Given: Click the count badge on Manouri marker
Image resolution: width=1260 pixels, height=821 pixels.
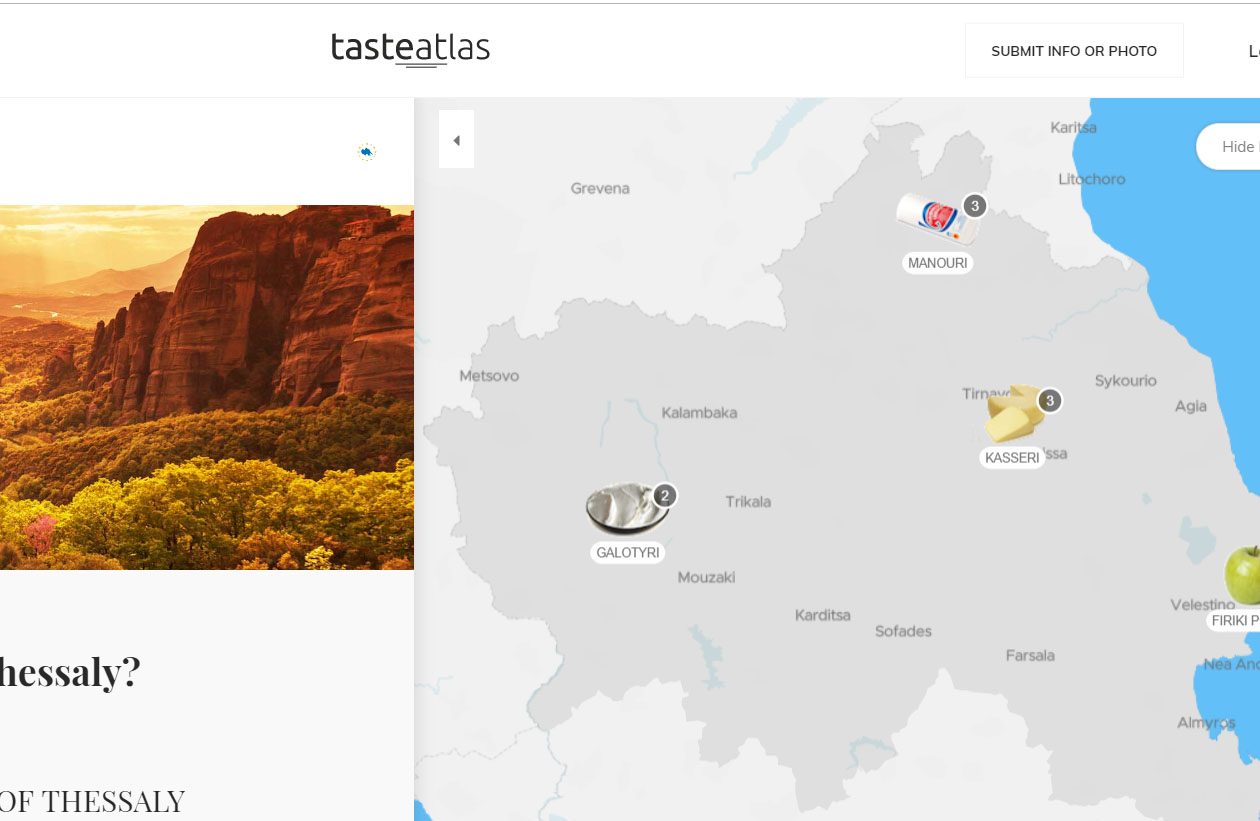Looking at the screenshot, I should coord(974,206).
